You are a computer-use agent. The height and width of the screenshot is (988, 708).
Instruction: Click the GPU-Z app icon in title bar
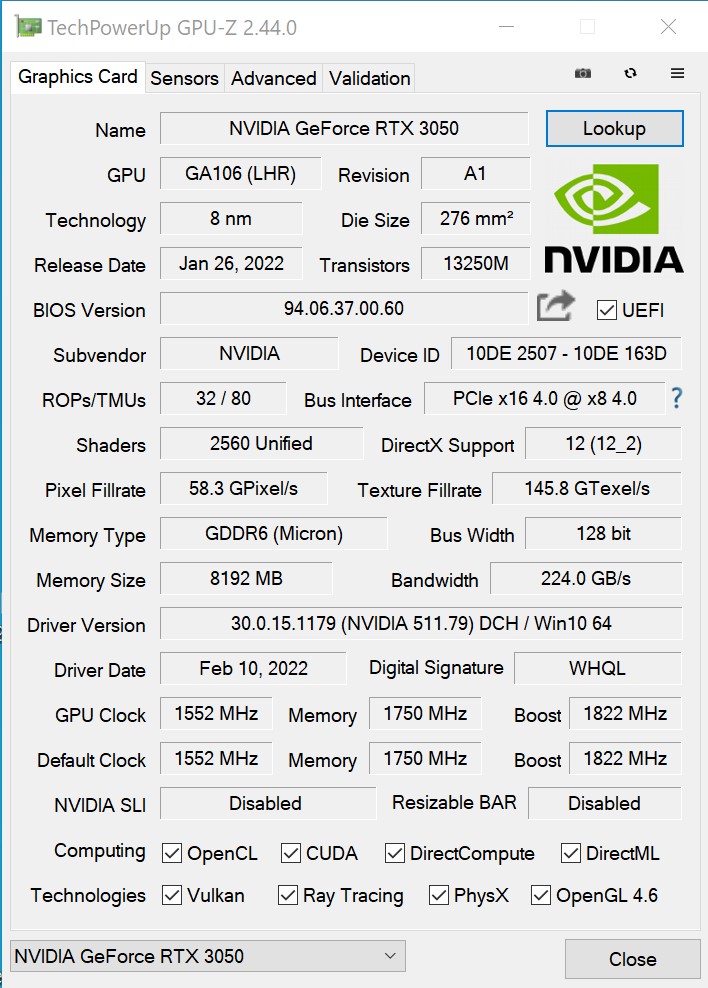tap(29, 27)
